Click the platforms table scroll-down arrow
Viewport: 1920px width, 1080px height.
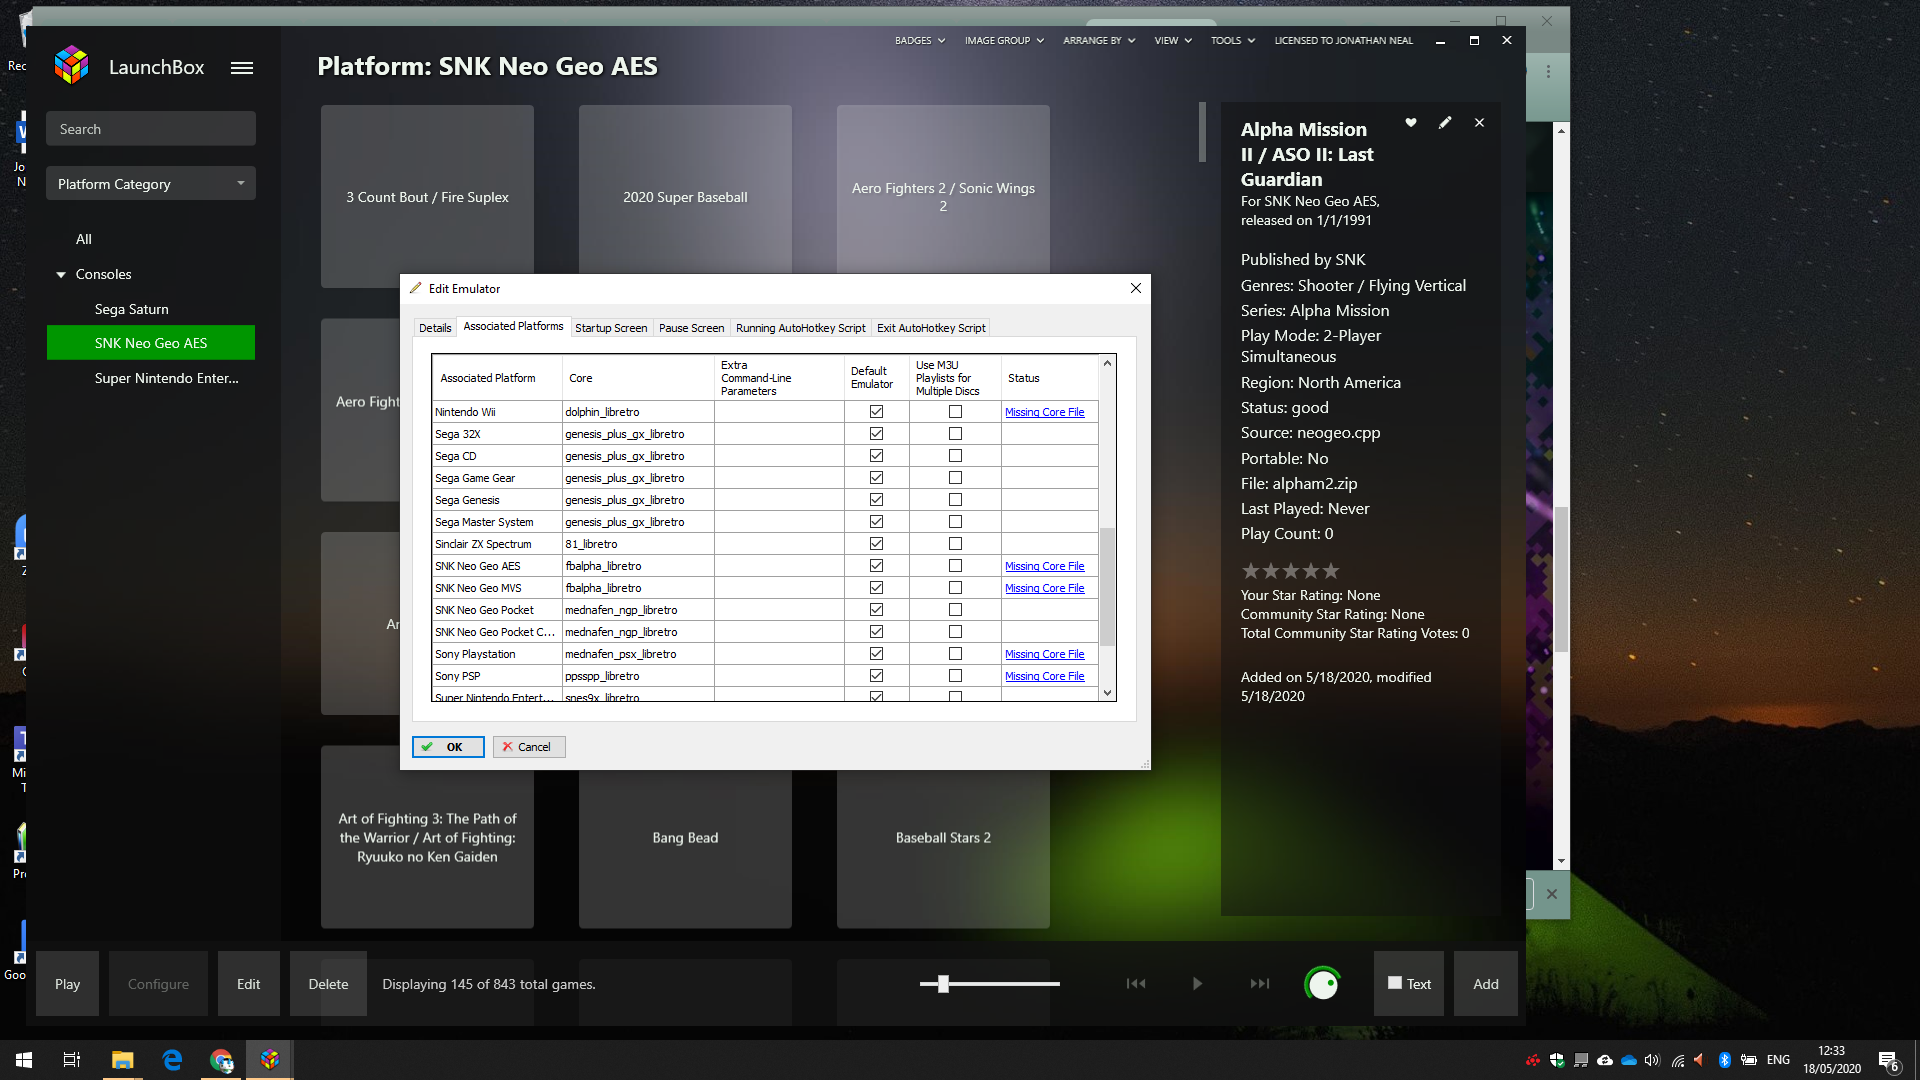pos(1107,692)
